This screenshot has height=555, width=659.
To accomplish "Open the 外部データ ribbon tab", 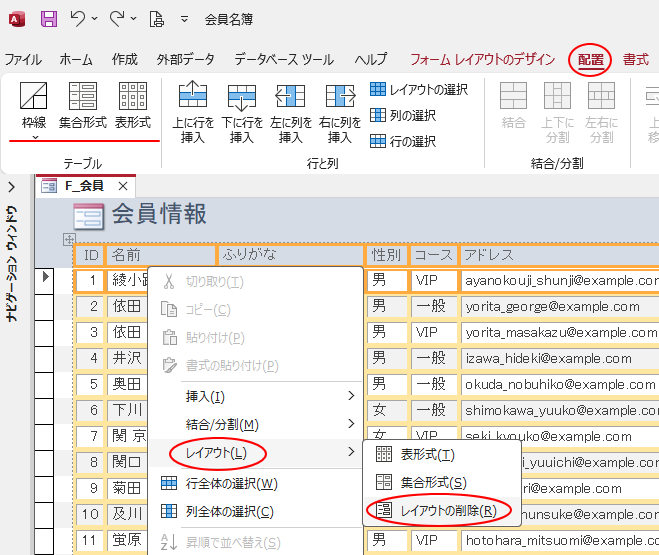I will 185,60.
